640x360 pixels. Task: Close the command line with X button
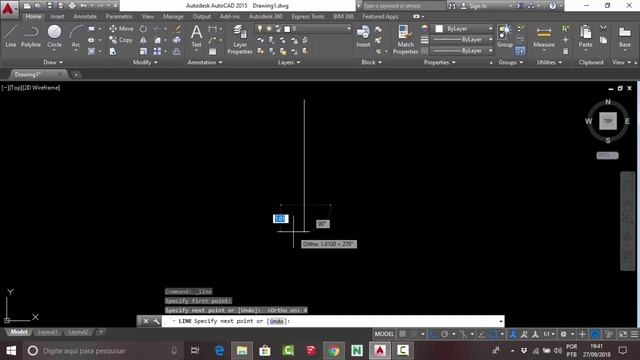(x=145, y=321)
